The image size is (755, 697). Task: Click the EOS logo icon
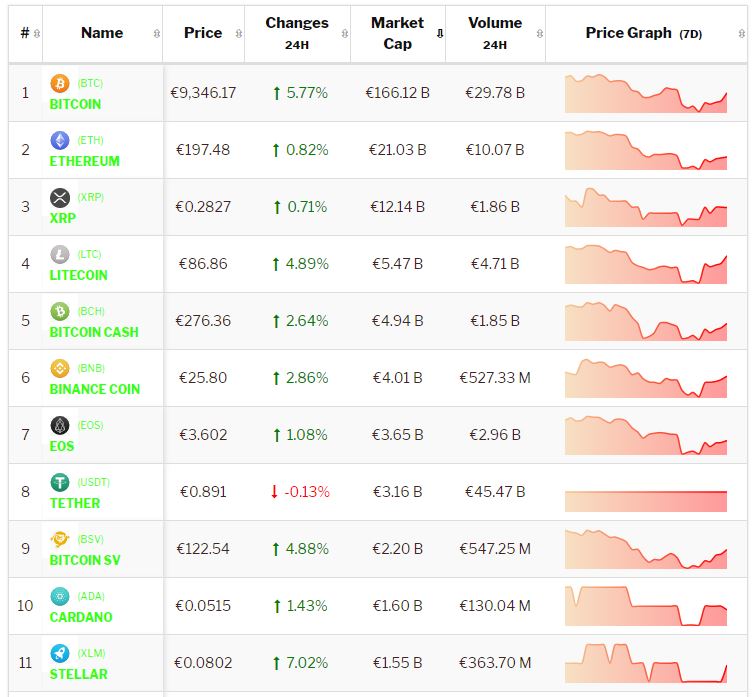coord(59,425)
